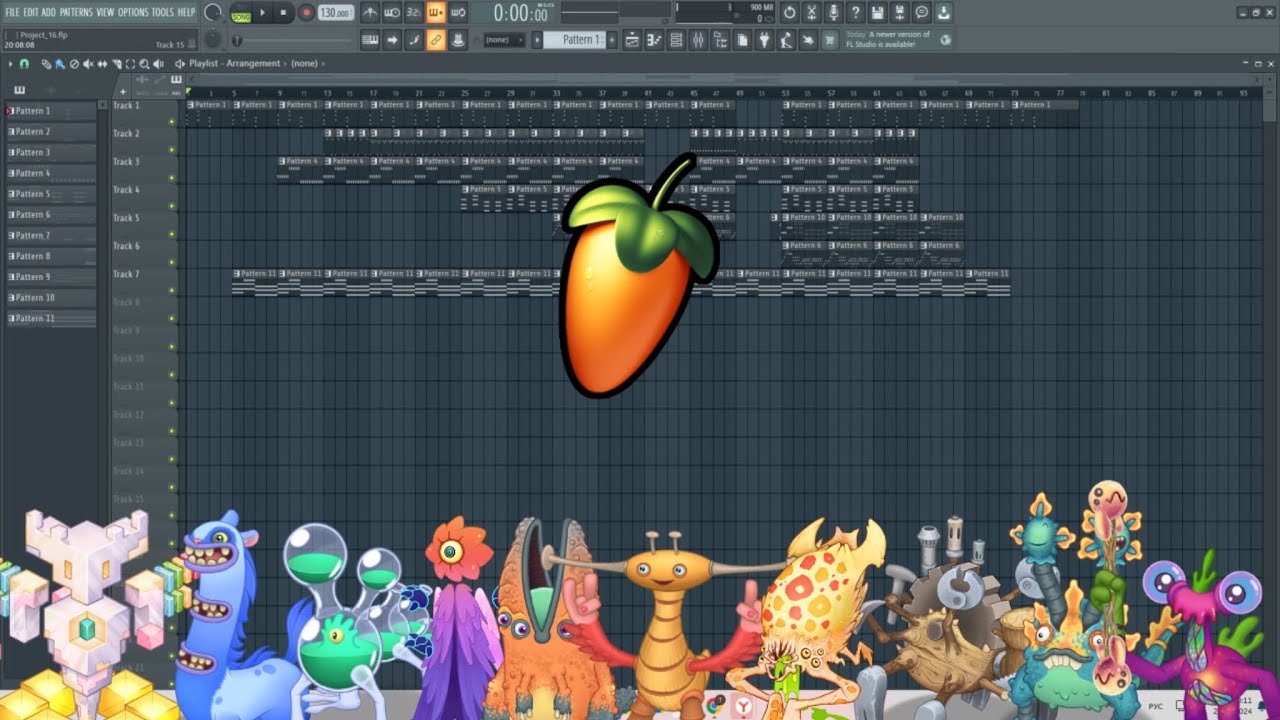The height and width of the screenshot is (720, 1280).
Task: Select the pencil draw tool in playlist
Action: coord(46,63)
